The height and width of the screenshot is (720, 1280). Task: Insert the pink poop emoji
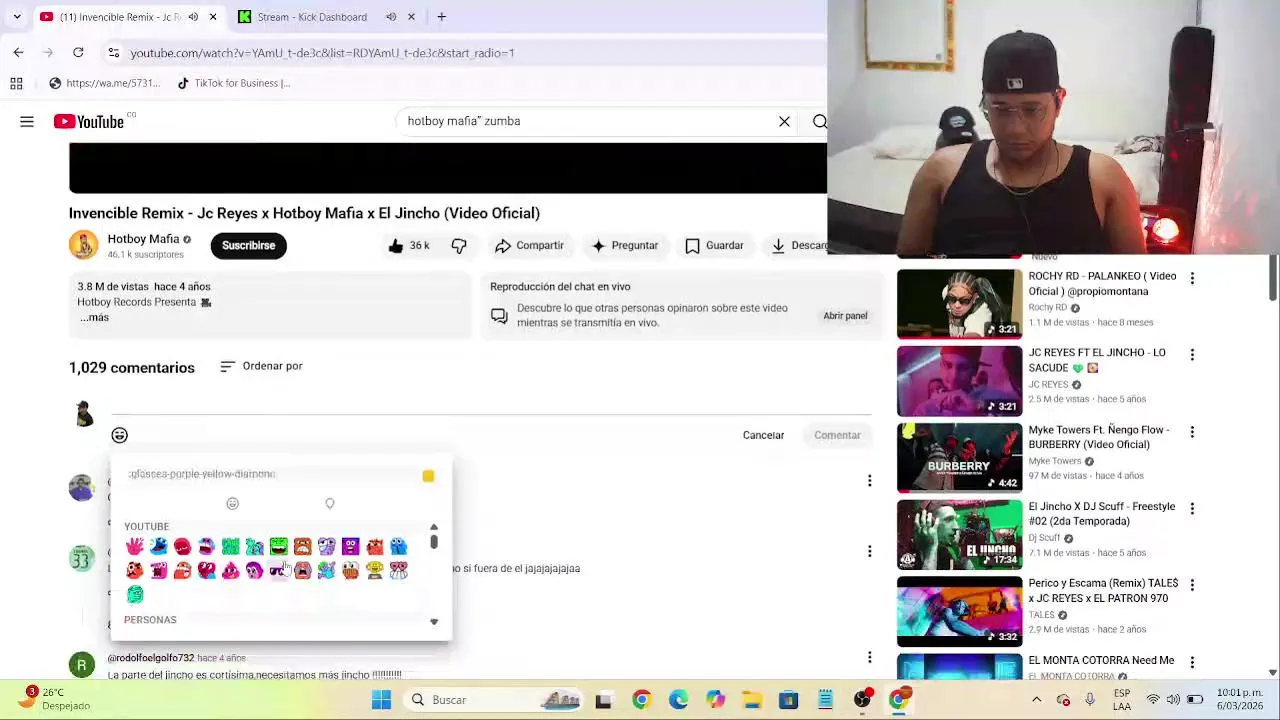(x=230, y=571)
